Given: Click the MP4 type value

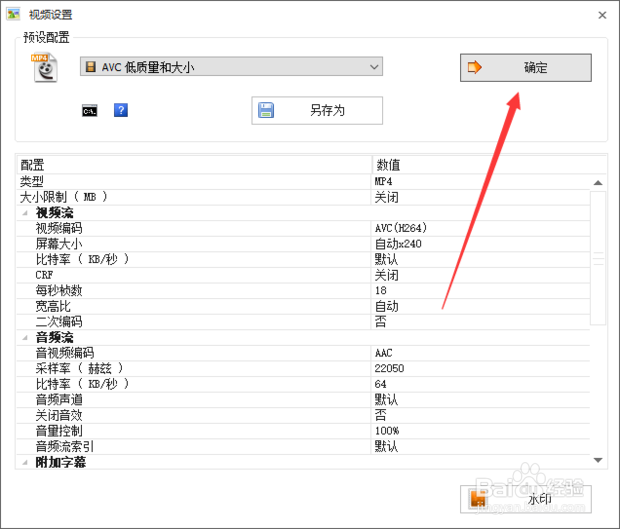Looking at the screenshot, I should tap(383, 182).
